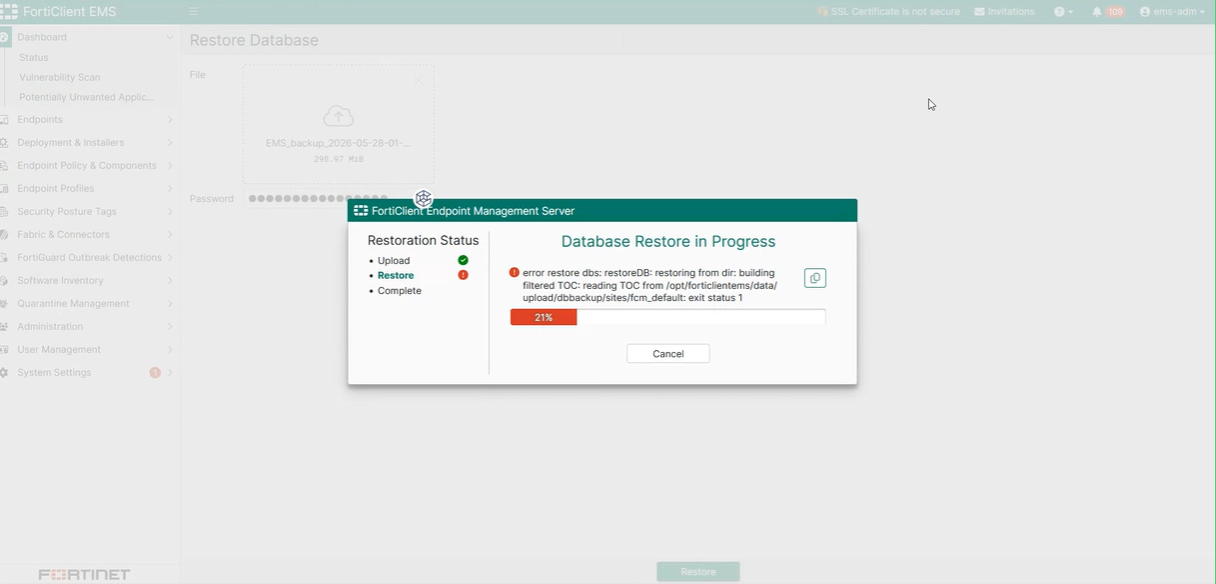This screenshot has height=584, width=1216.
Task: Open the ems-adm user account dropdown
Action: pyautogui.click(x=1172, y=12)
